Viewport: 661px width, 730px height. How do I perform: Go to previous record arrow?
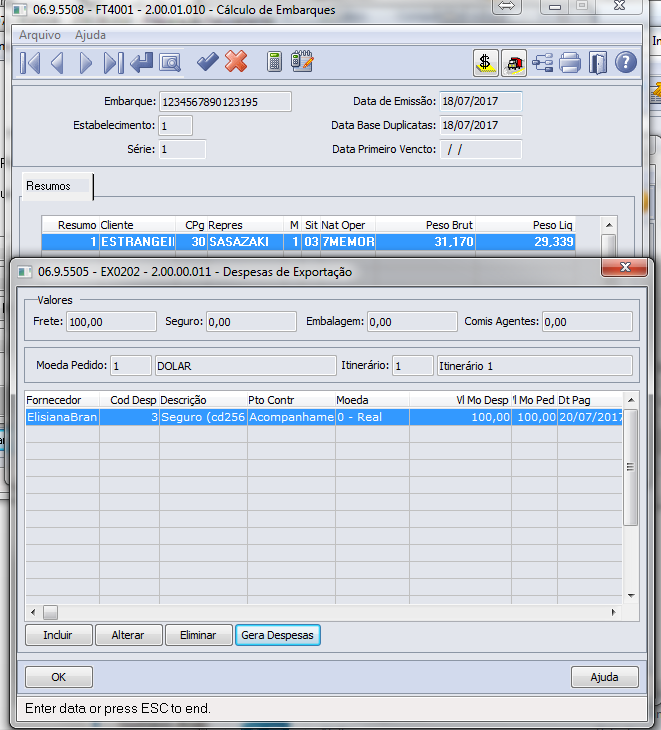[x=57, y=62]
